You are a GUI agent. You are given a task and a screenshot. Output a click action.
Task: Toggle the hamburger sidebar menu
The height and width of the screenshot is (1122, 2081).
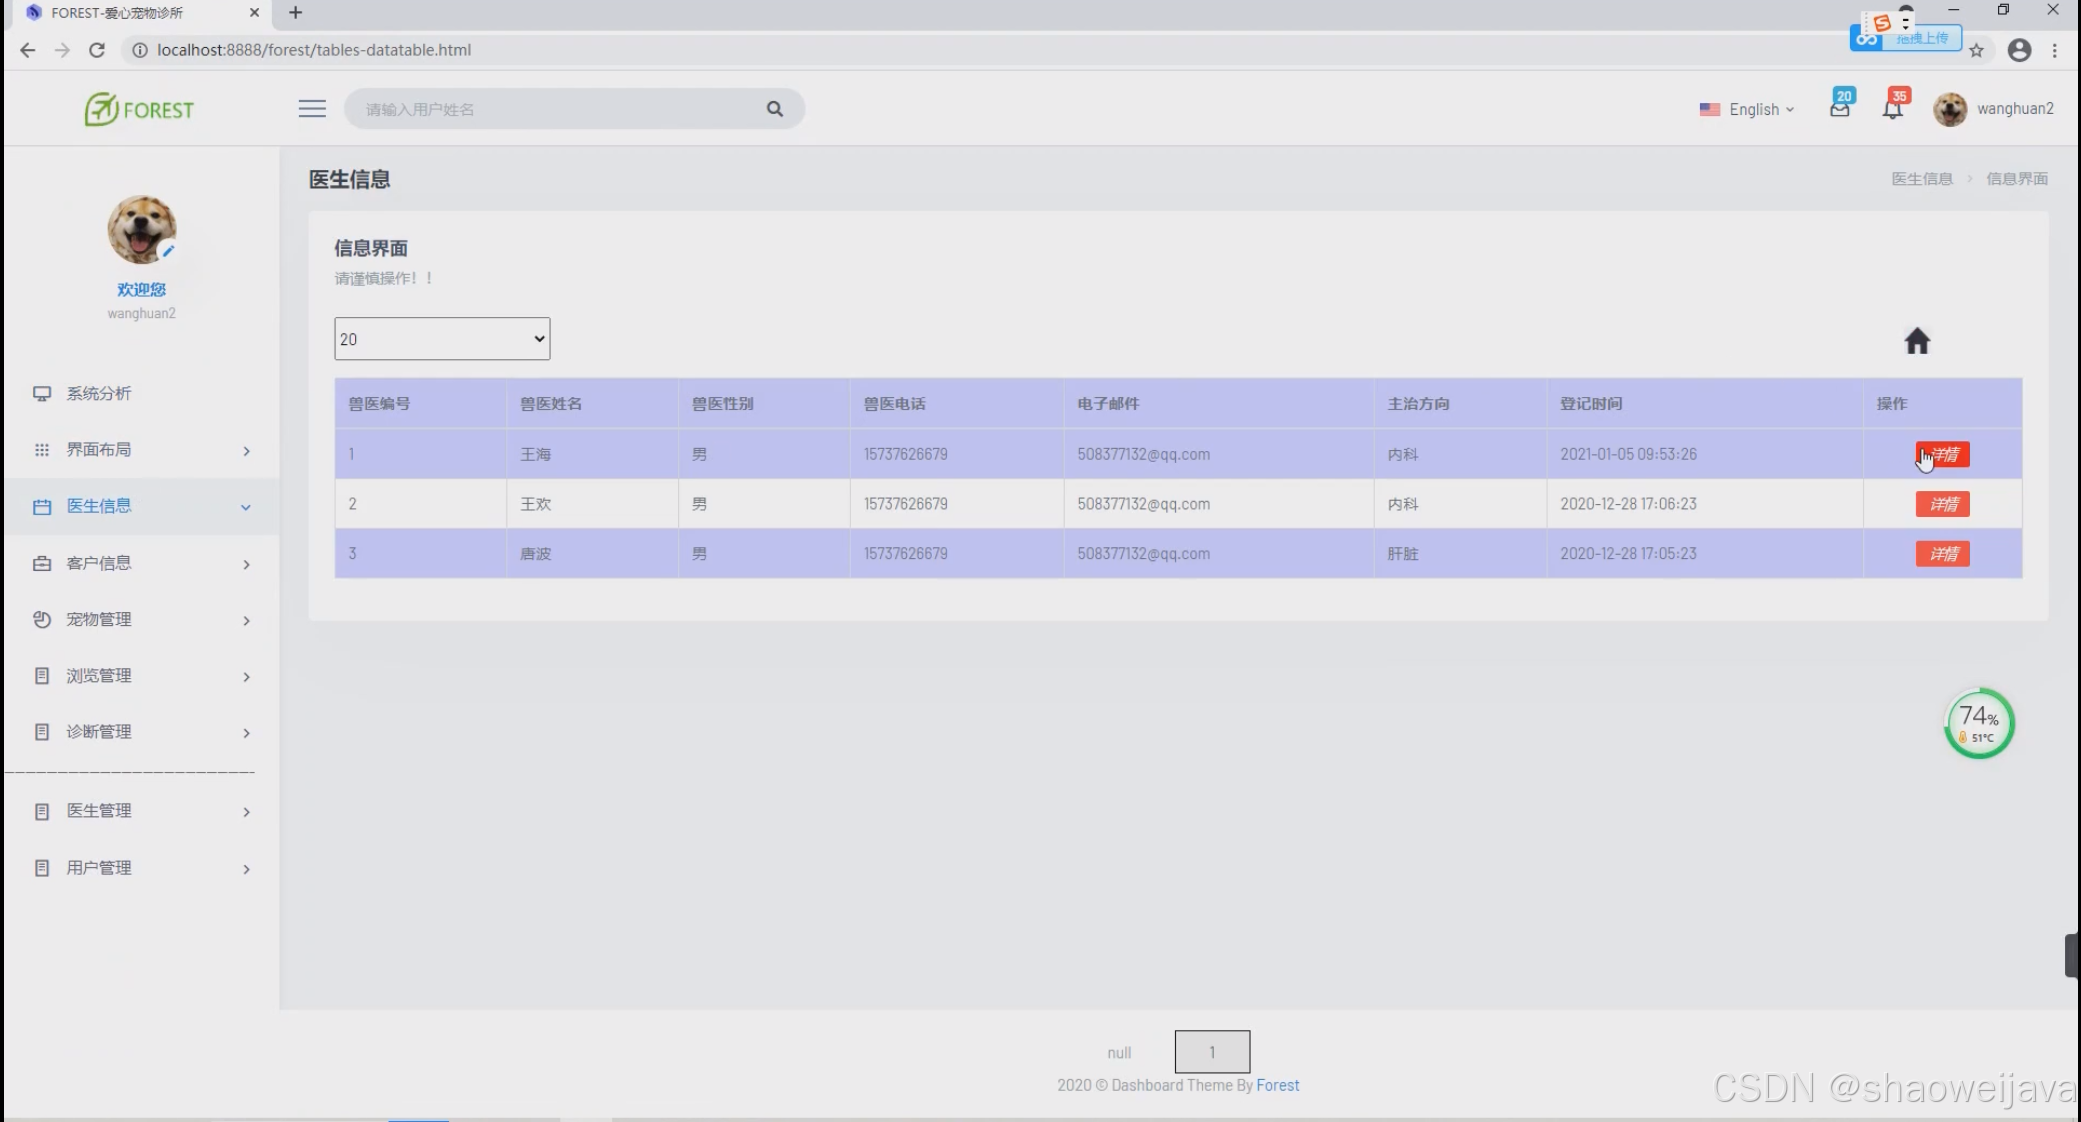[312, 109]
